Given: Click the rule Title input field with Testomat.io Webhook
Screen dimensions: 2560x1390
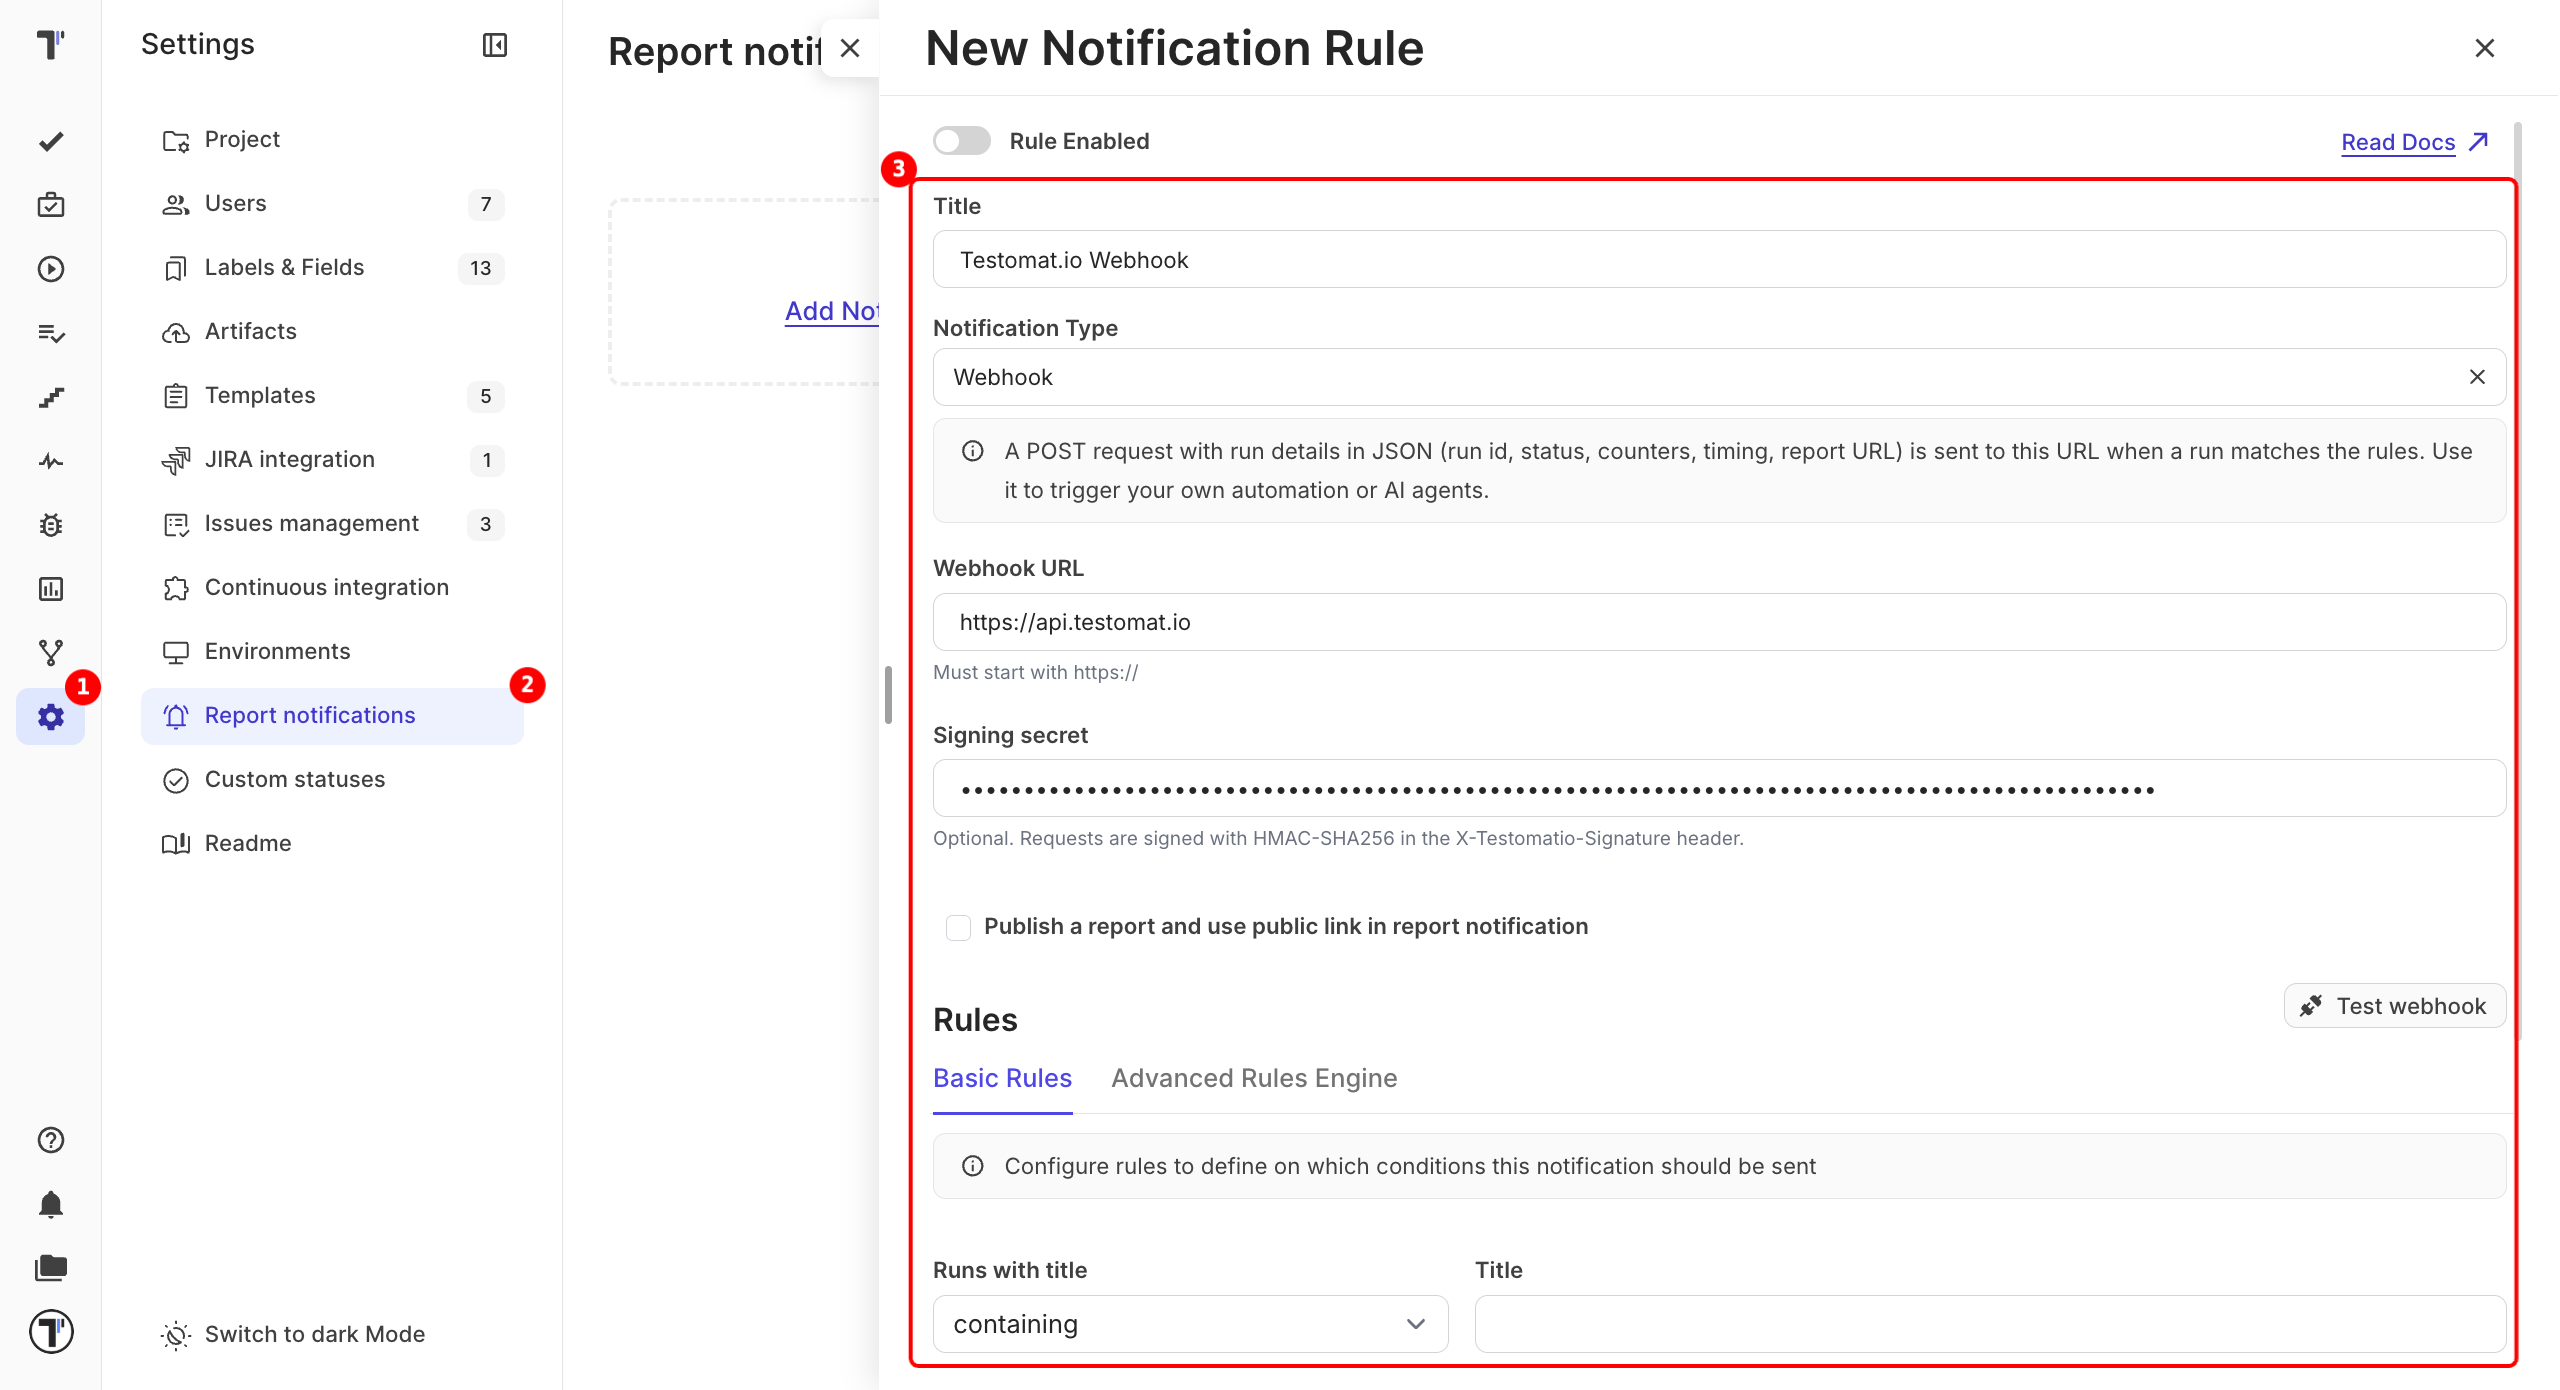Looking at the screenshot, I should (x=1719, y=260).
